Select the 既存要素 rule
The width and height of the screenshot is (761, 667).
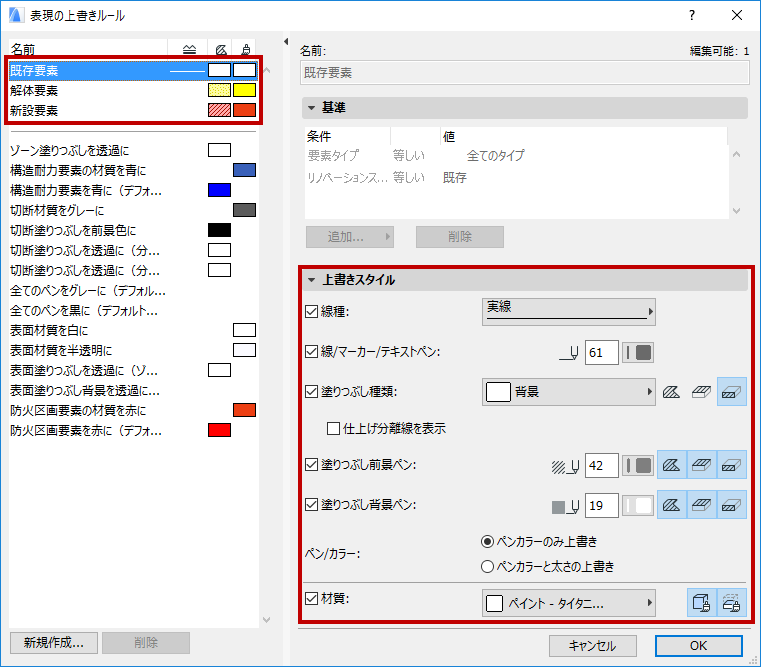[x=133, y=70]
